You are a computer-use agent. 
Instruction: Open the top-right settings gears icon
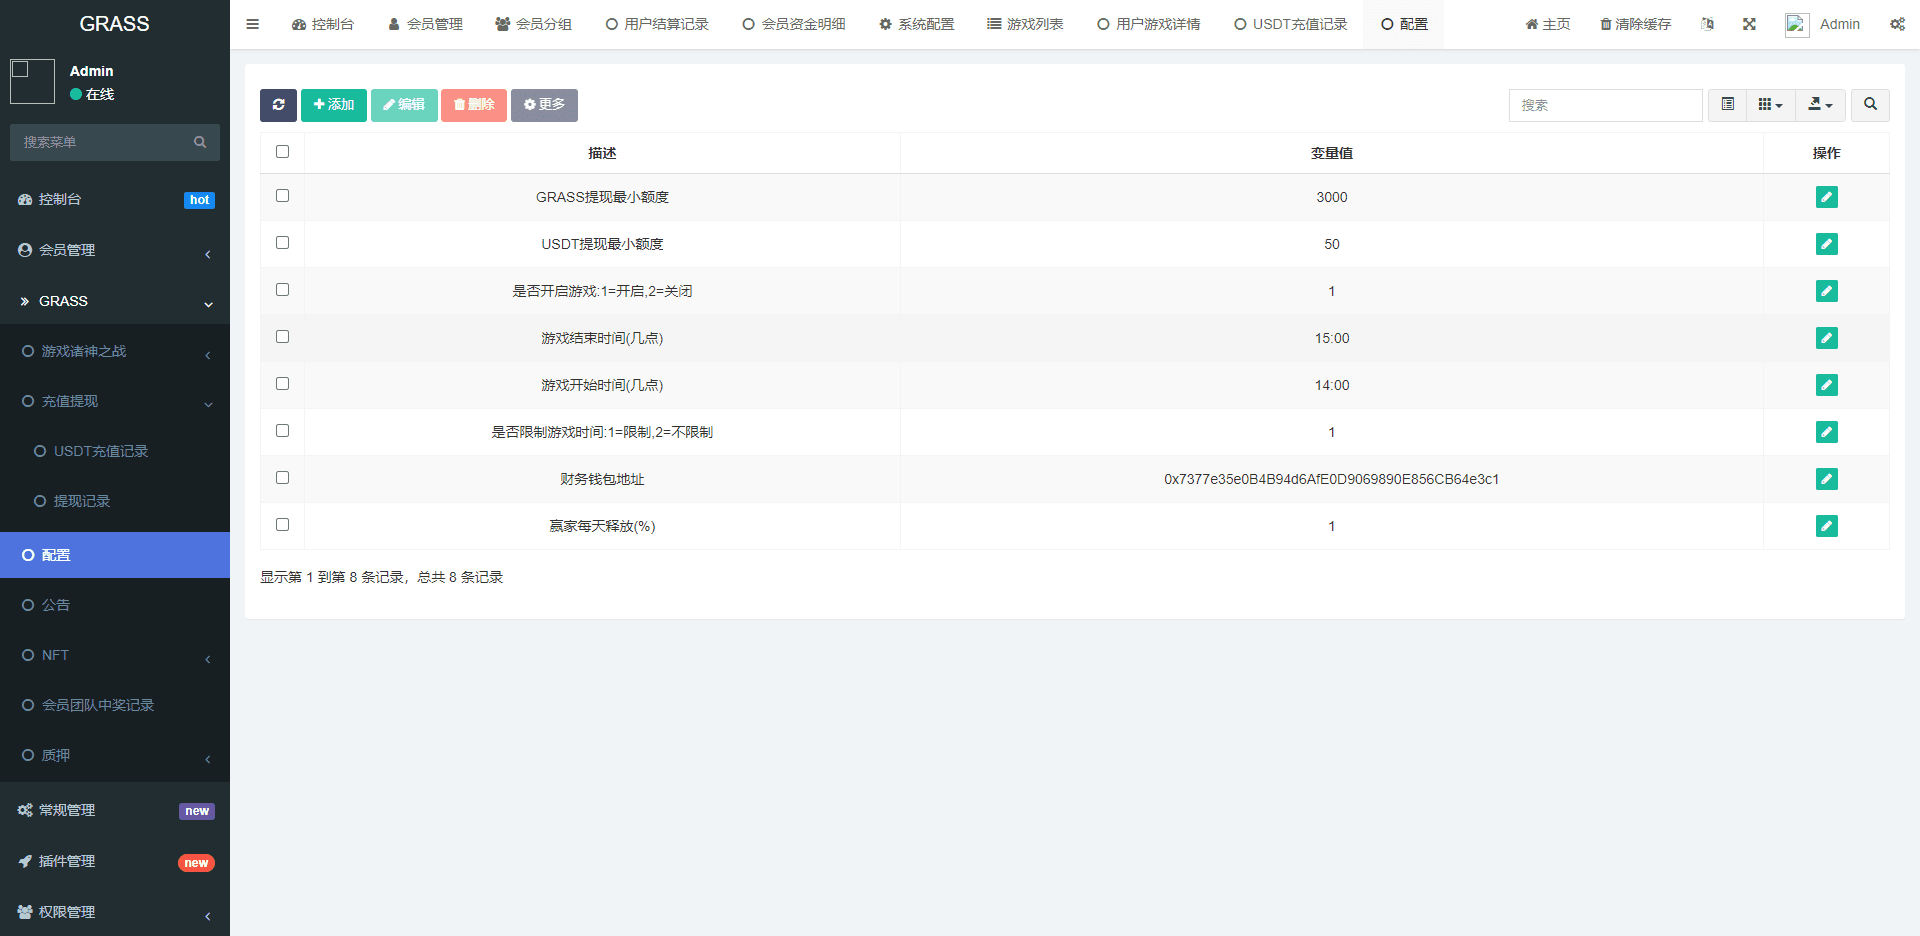[x=1897, y=24]
